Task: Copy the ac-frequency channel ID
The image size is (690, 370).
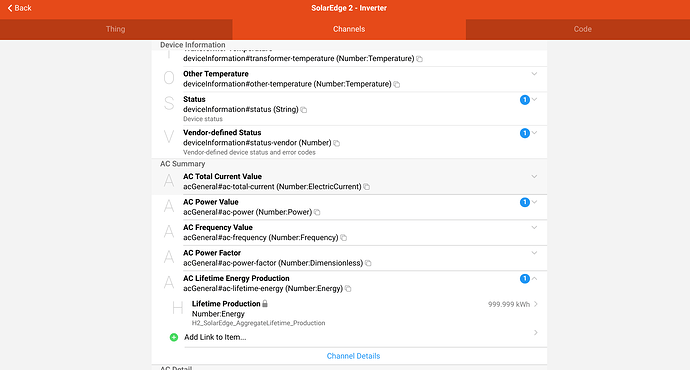Action: [x=344, y=238]
